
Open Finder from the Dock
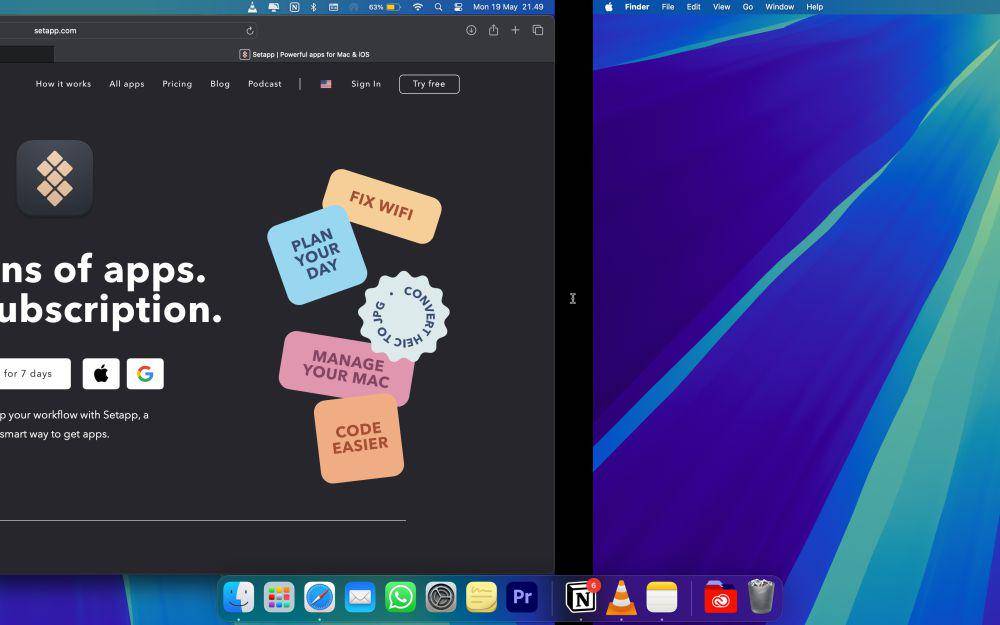pyautogui.click(x=239, y=597)
